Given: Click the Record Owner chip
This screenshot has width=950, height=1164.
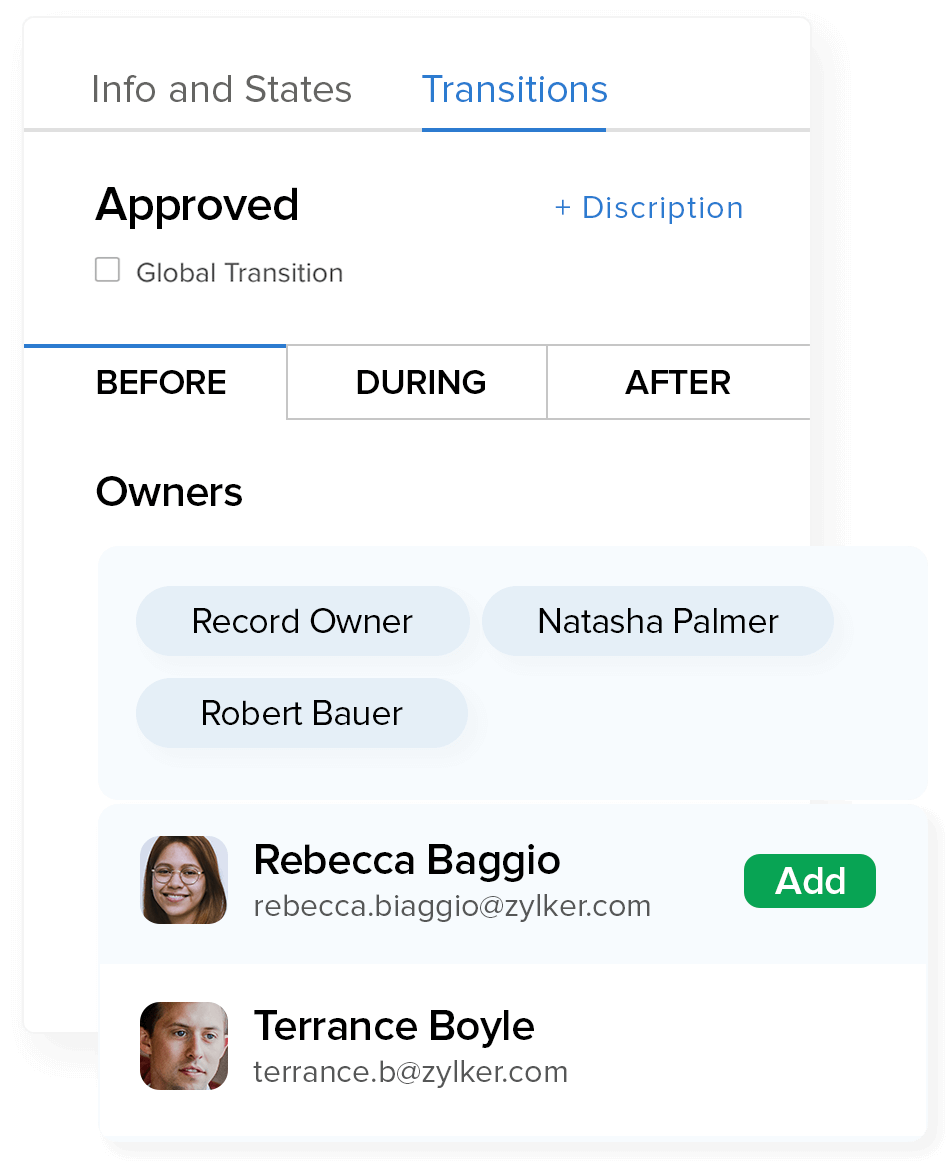Looking at the screenshot, I should (302, 621).
